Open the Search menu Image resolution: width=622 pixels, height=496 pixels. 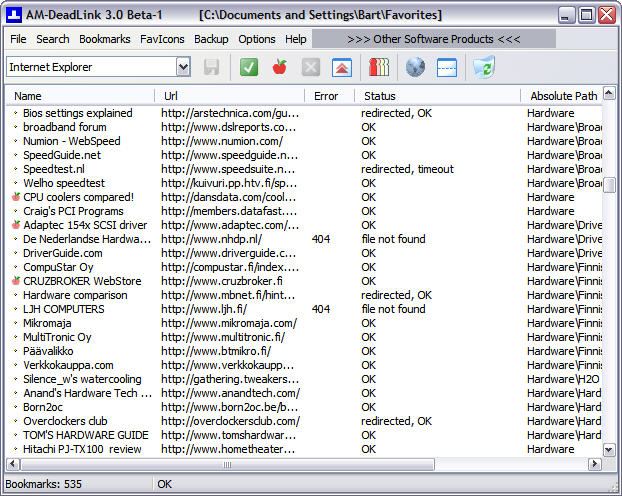tap(53, 39)
